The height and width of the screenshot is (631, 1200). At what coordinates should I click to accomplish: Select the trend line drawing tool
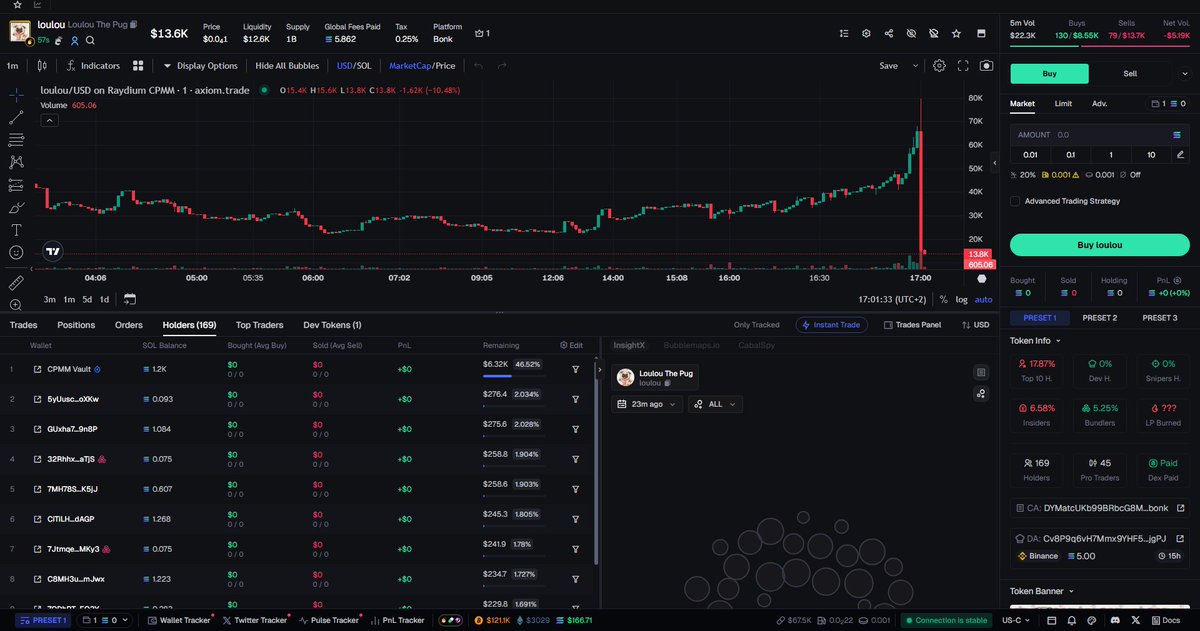pyautogui.click(x=16, y=117)
